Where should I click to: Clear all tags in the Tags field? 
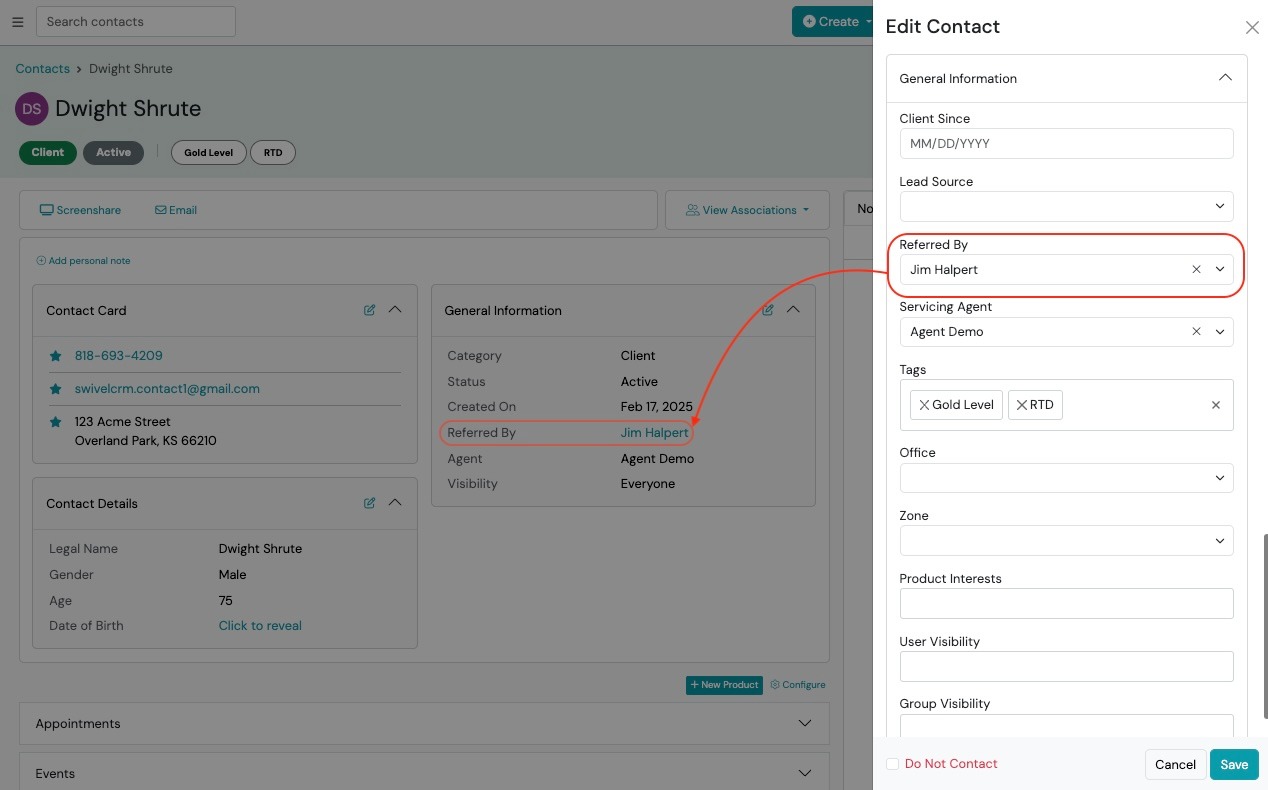point(1216,405)
